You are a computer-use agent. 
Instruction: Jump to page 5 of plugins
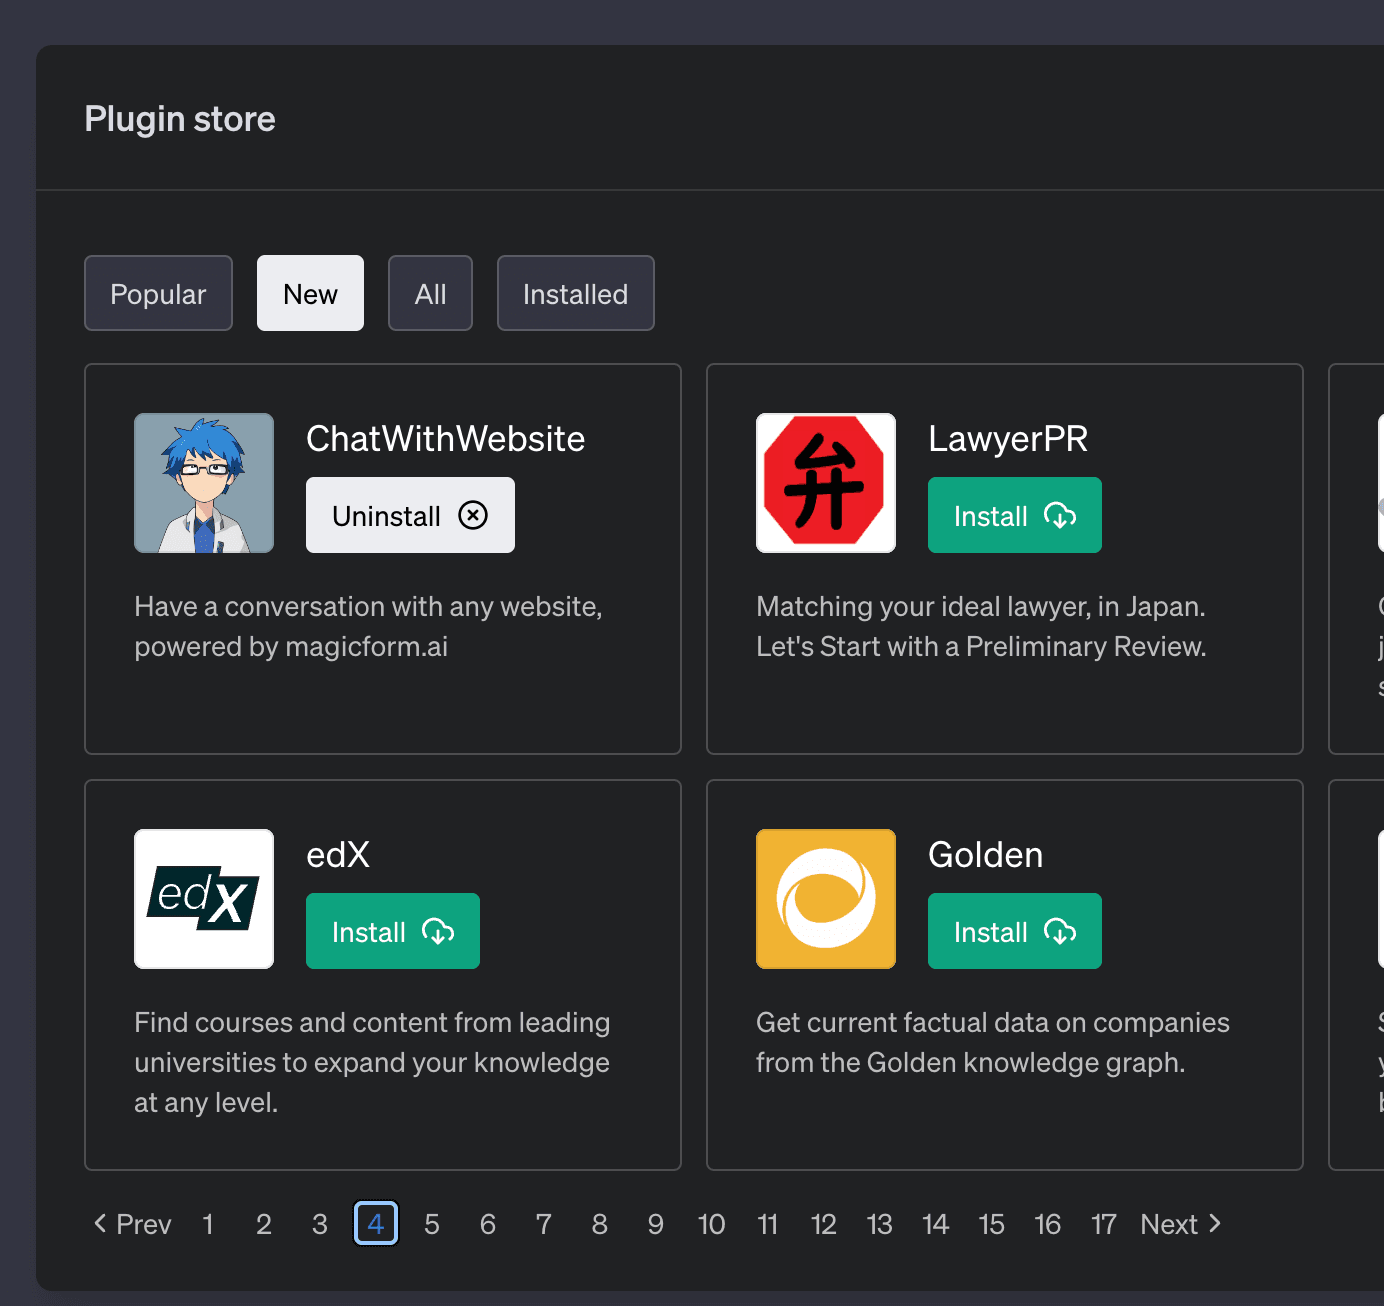click(x=432, y=1224)
